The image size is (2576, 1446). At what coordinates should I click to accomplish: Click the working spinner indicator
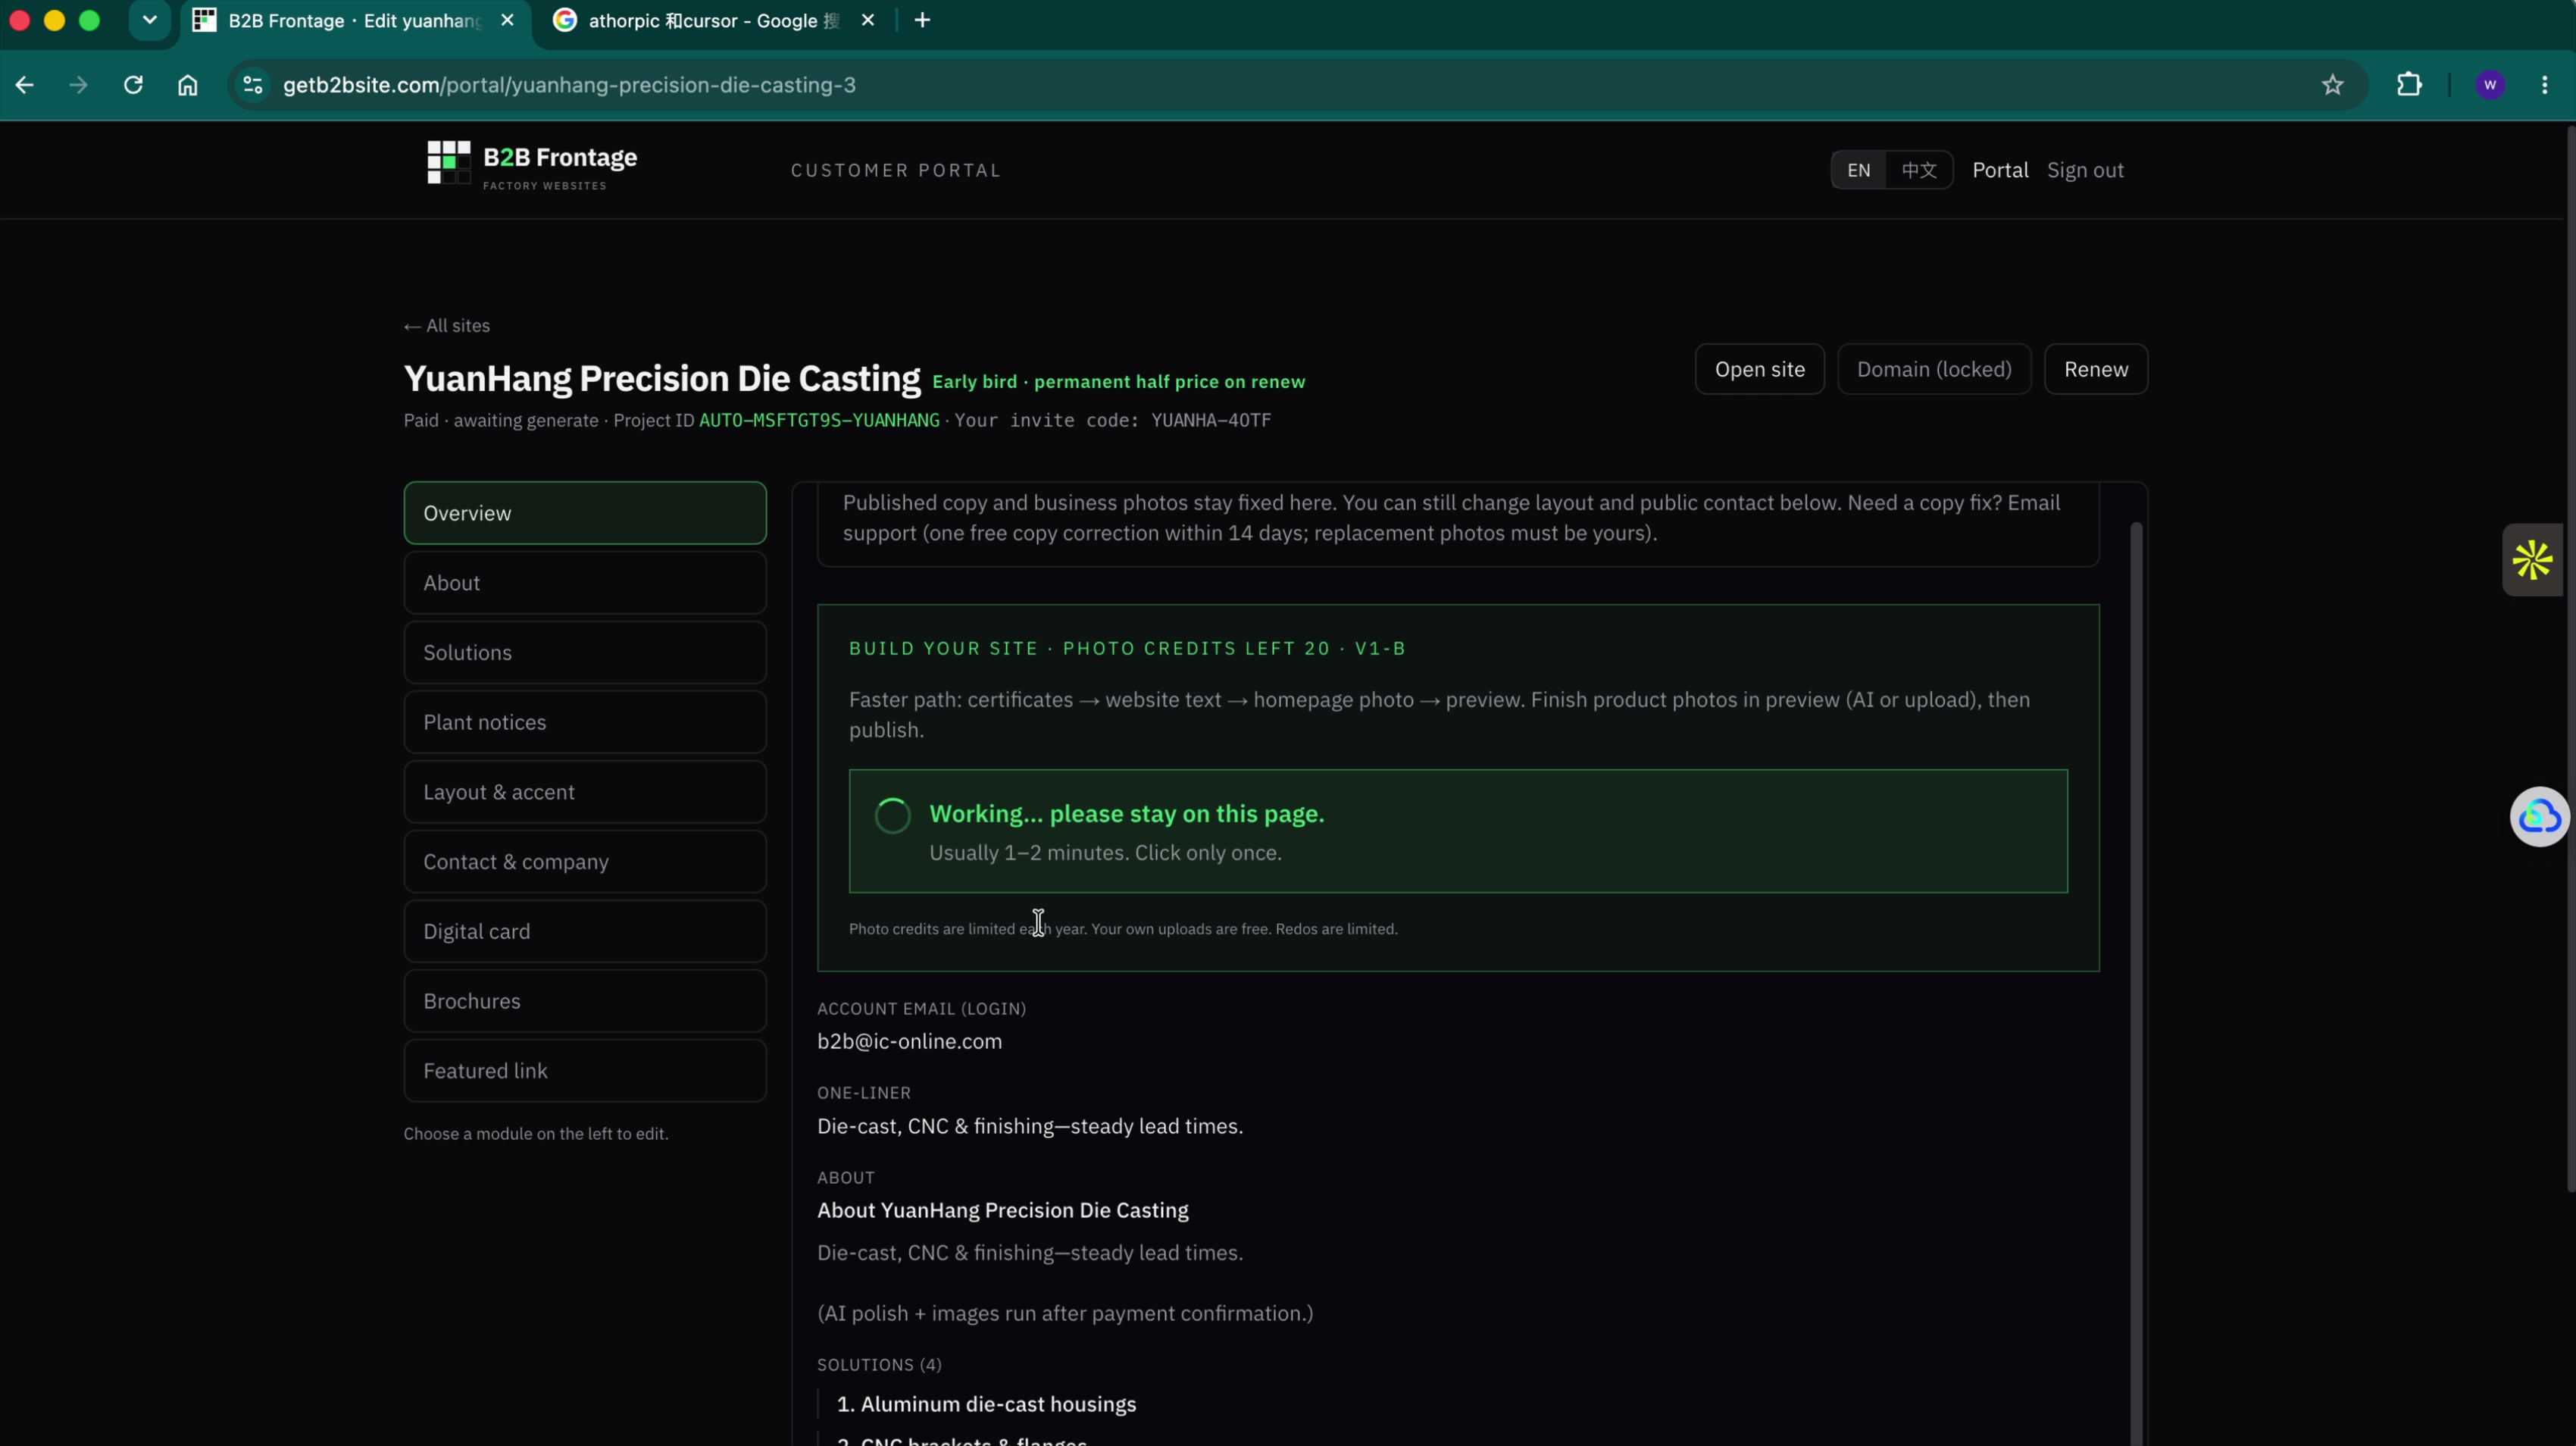pos(892,816)
